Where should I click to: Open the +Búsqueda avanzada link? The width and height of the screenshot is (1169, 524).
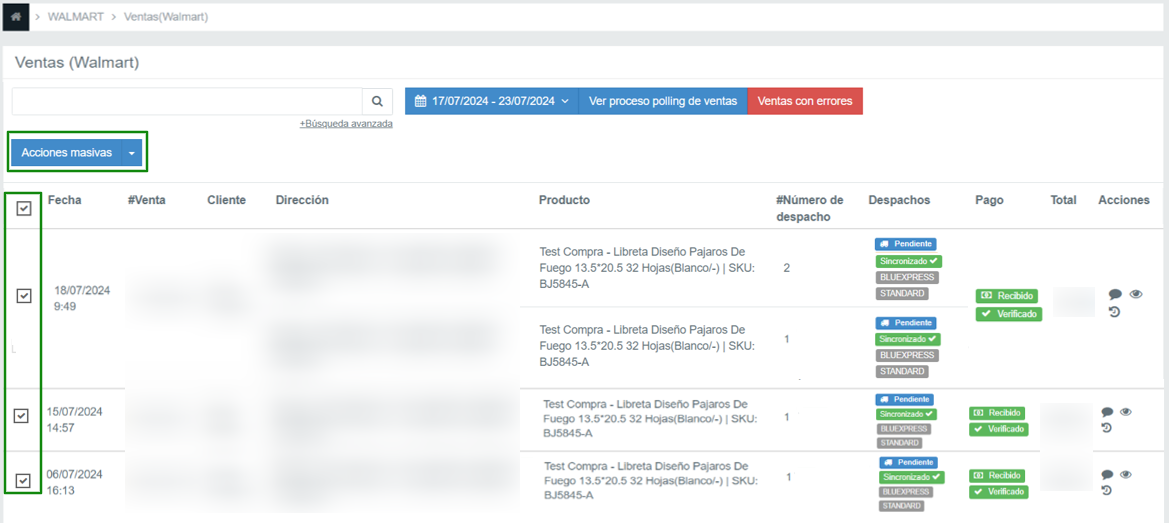[346, 124]
